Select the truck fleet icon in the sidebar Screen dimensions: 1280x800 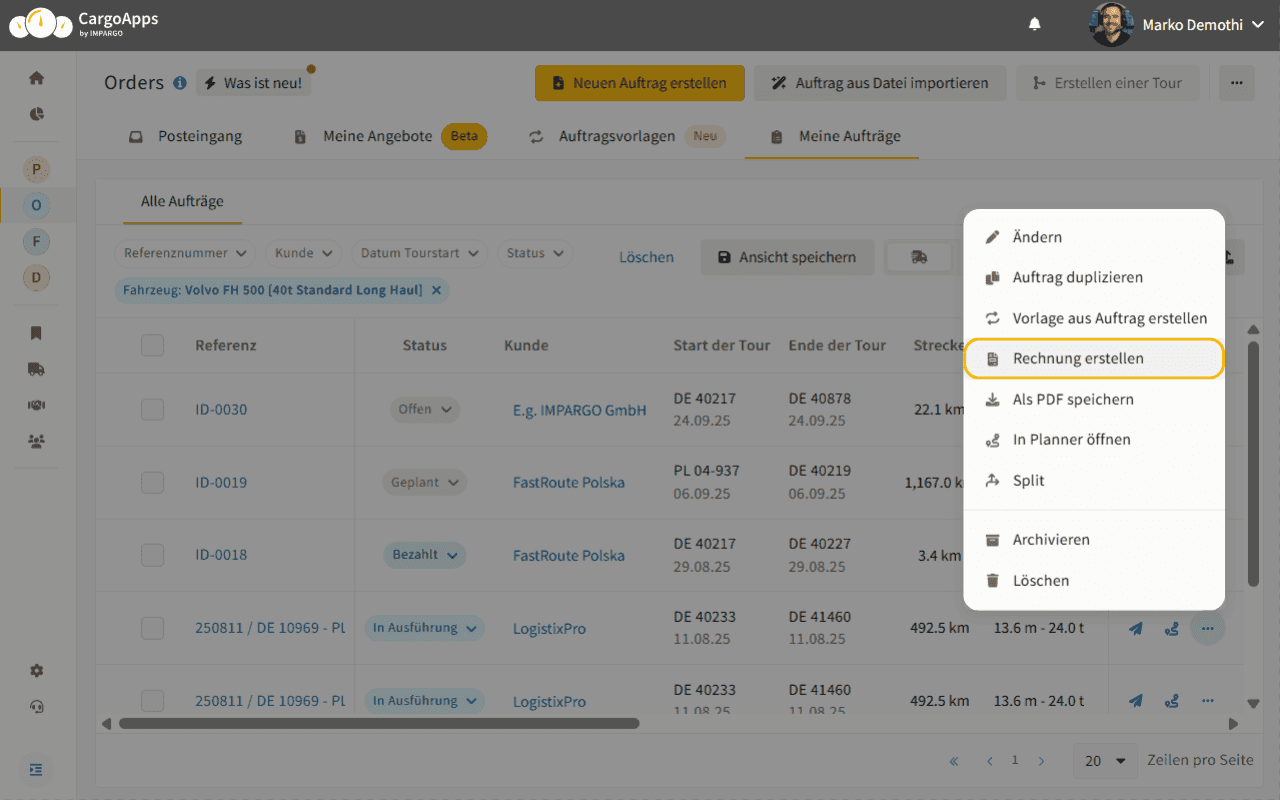[x=36, y=369]
